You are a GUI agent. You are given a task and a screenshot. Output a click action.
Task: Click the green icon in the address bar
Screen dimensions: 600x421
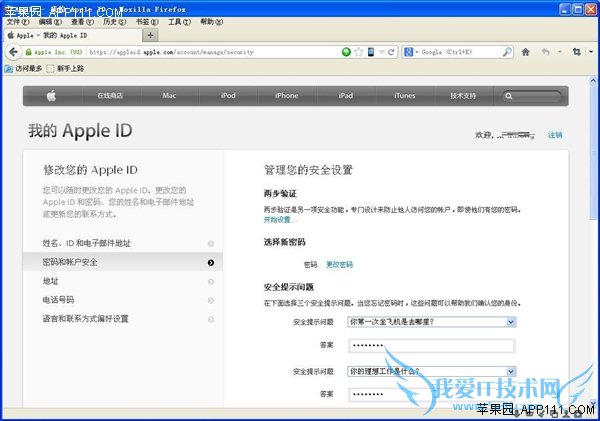pyautogui.click(x=346, y=52)
